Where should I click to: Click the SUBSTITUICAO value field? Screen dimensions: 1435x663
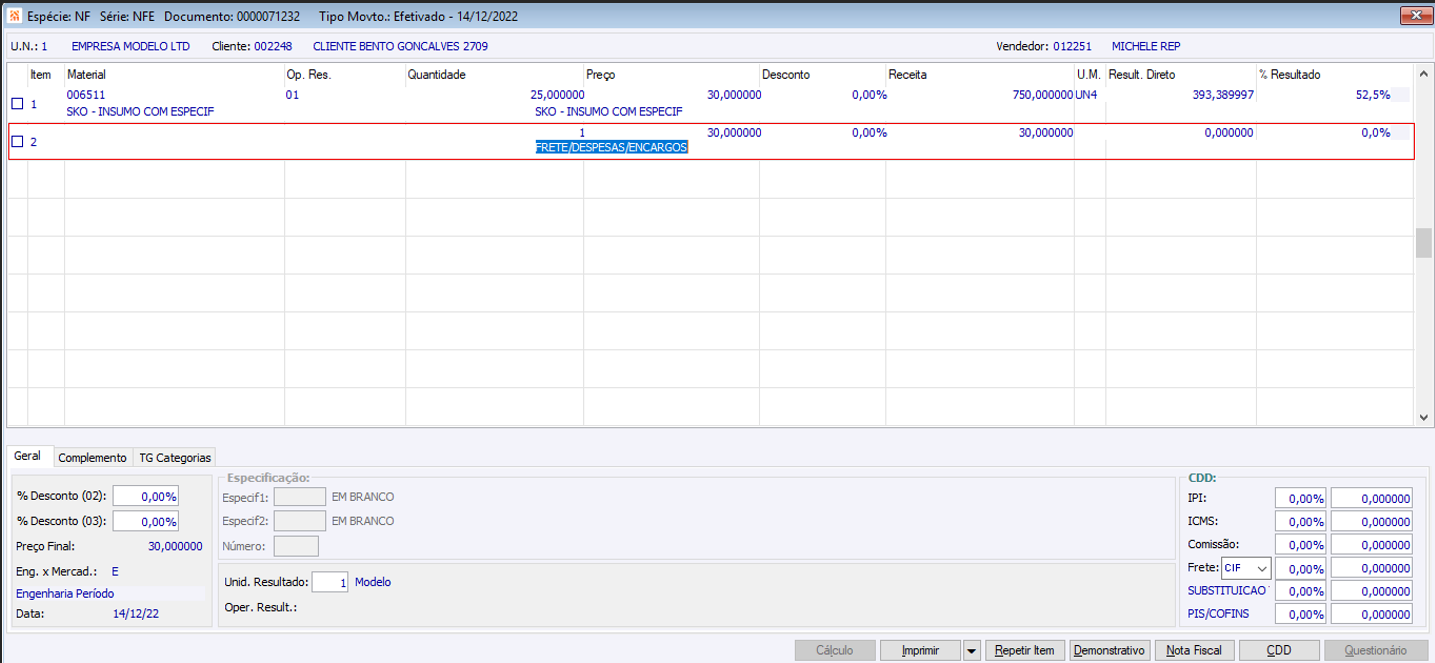tap(1371, 591)
